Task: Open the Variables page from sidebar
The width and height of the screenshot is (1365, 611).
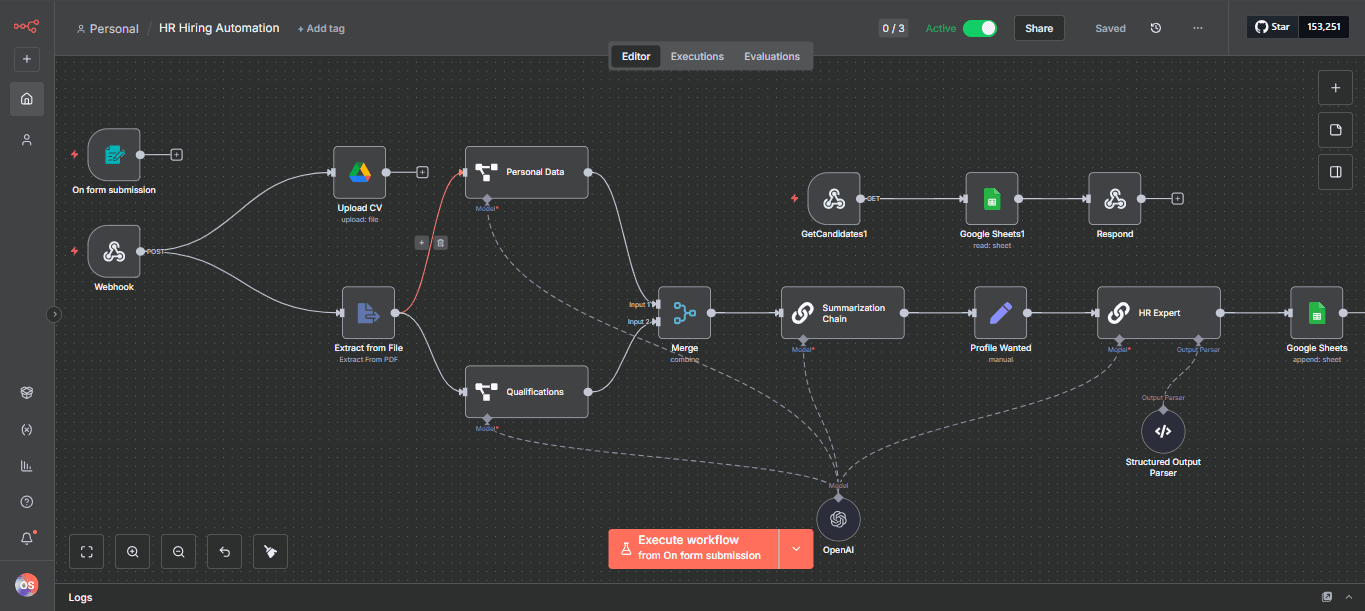Action: pos(27,429)
